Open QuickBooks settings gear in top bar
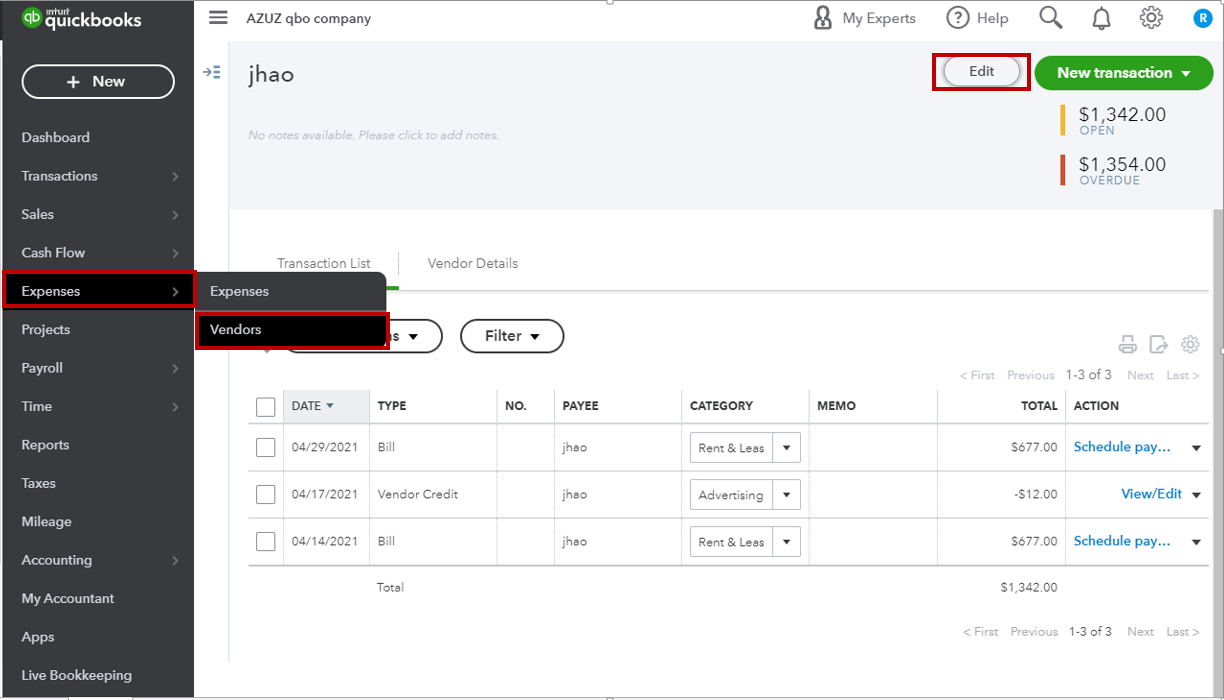This screenshot has width=1224, height=700. point(1151,17)
